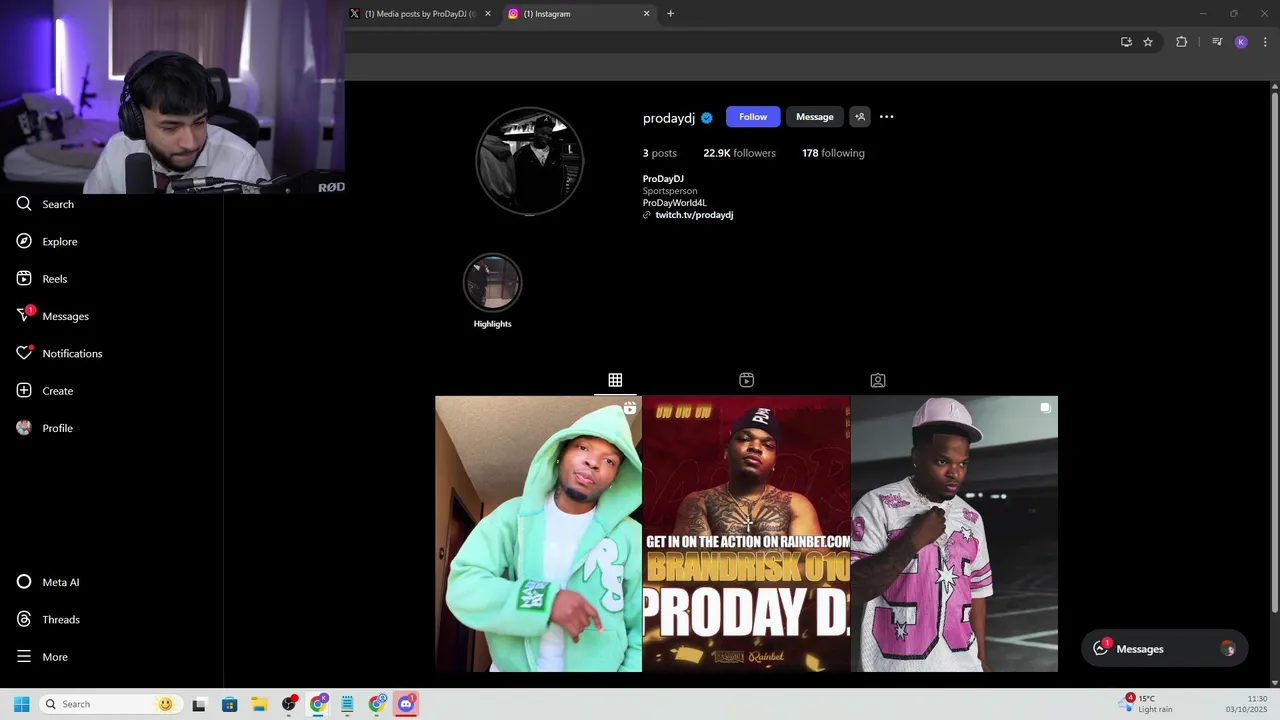This screenshot has width=1280, height=720.
Task: Open Chrome three-dot menu
Action: (x=1265, y=42)
